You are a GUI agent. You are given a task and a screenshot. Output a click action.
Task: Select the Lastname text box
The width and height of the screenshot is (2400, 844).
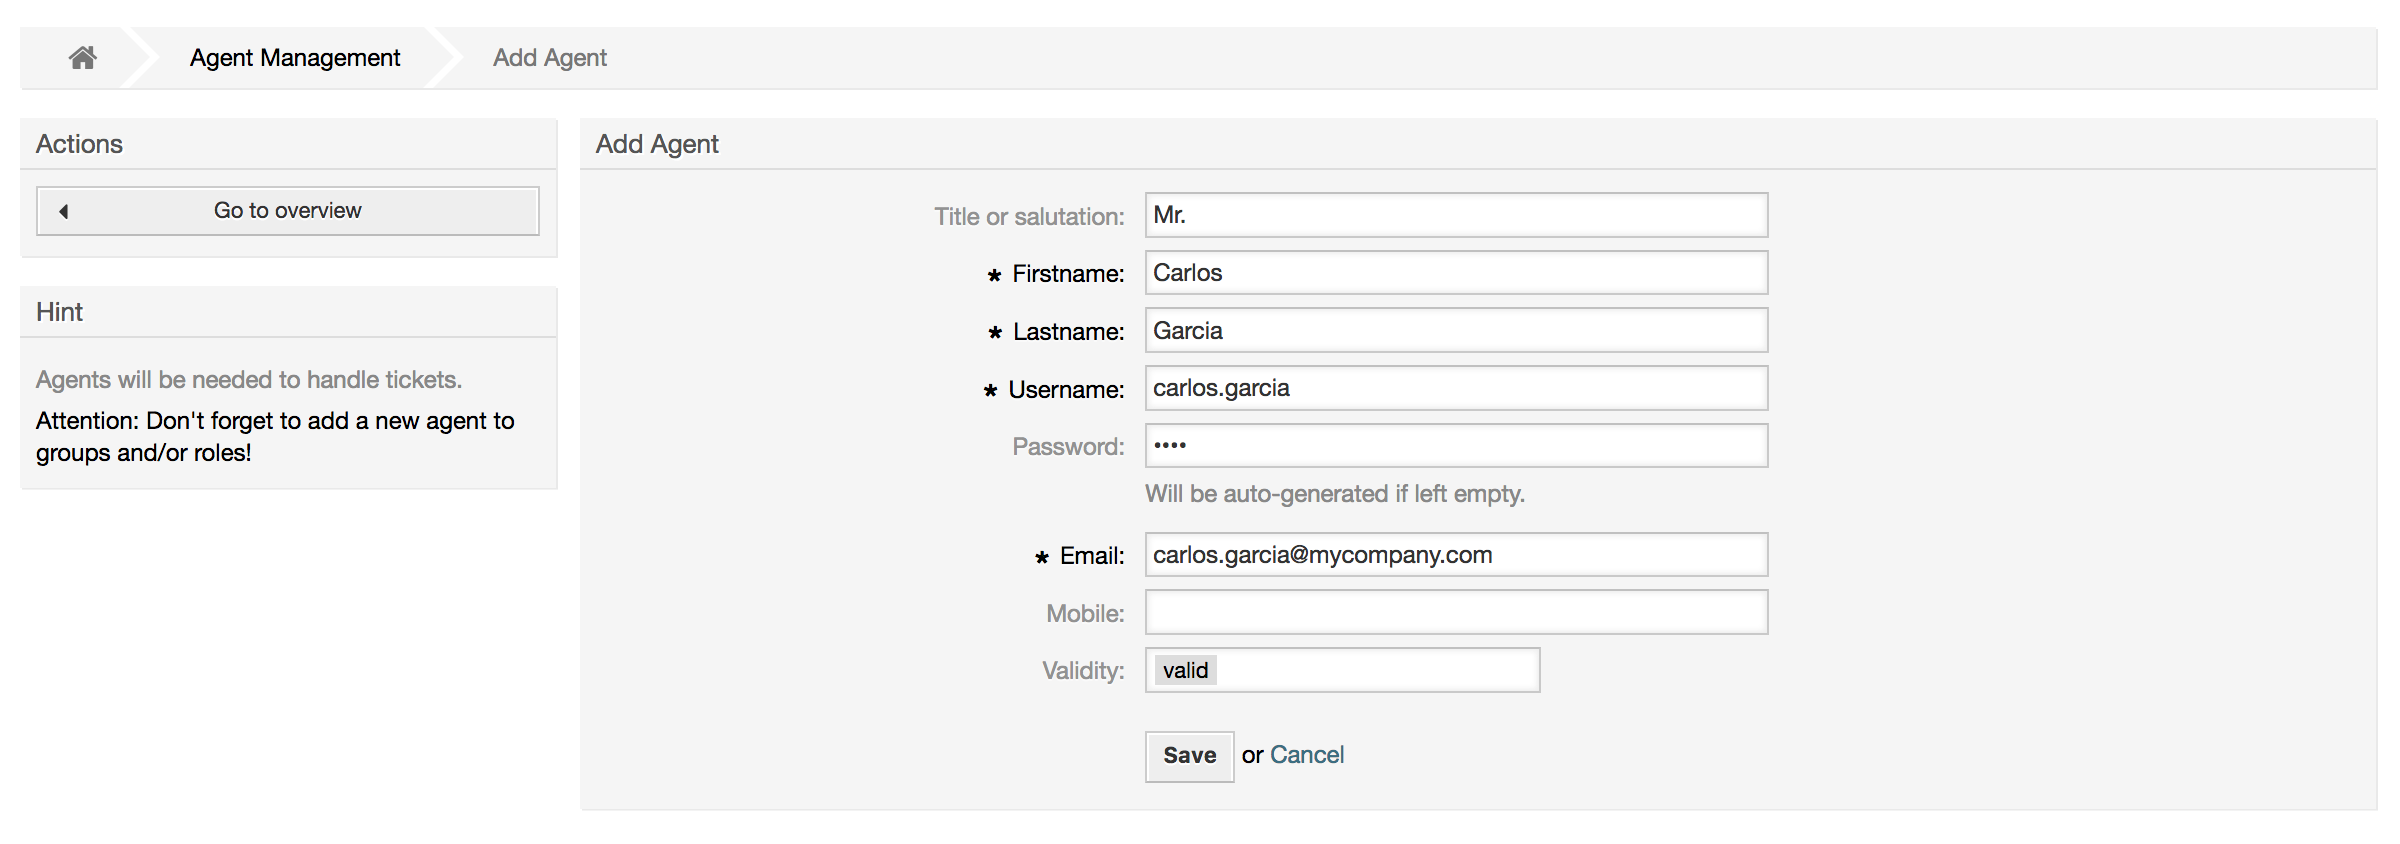coord(1455,331)
